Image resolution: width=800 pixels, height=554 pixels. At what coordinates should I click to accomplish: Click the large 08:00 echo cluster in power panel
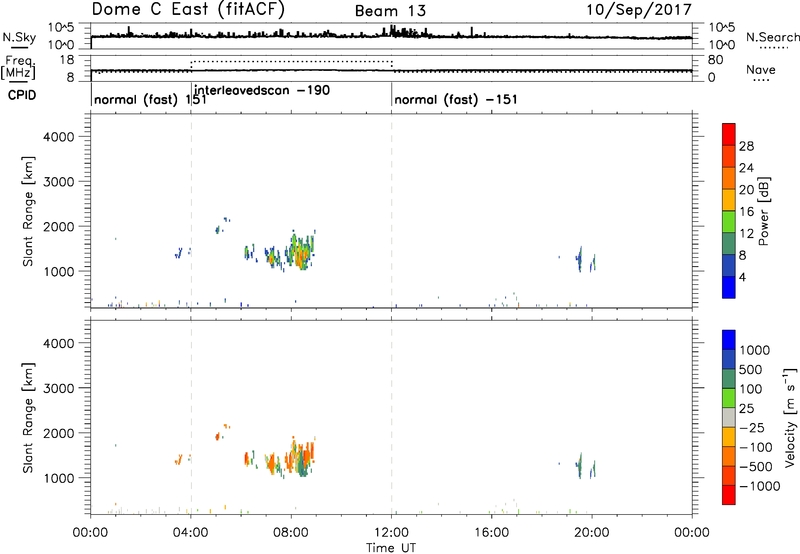[299, 250]
